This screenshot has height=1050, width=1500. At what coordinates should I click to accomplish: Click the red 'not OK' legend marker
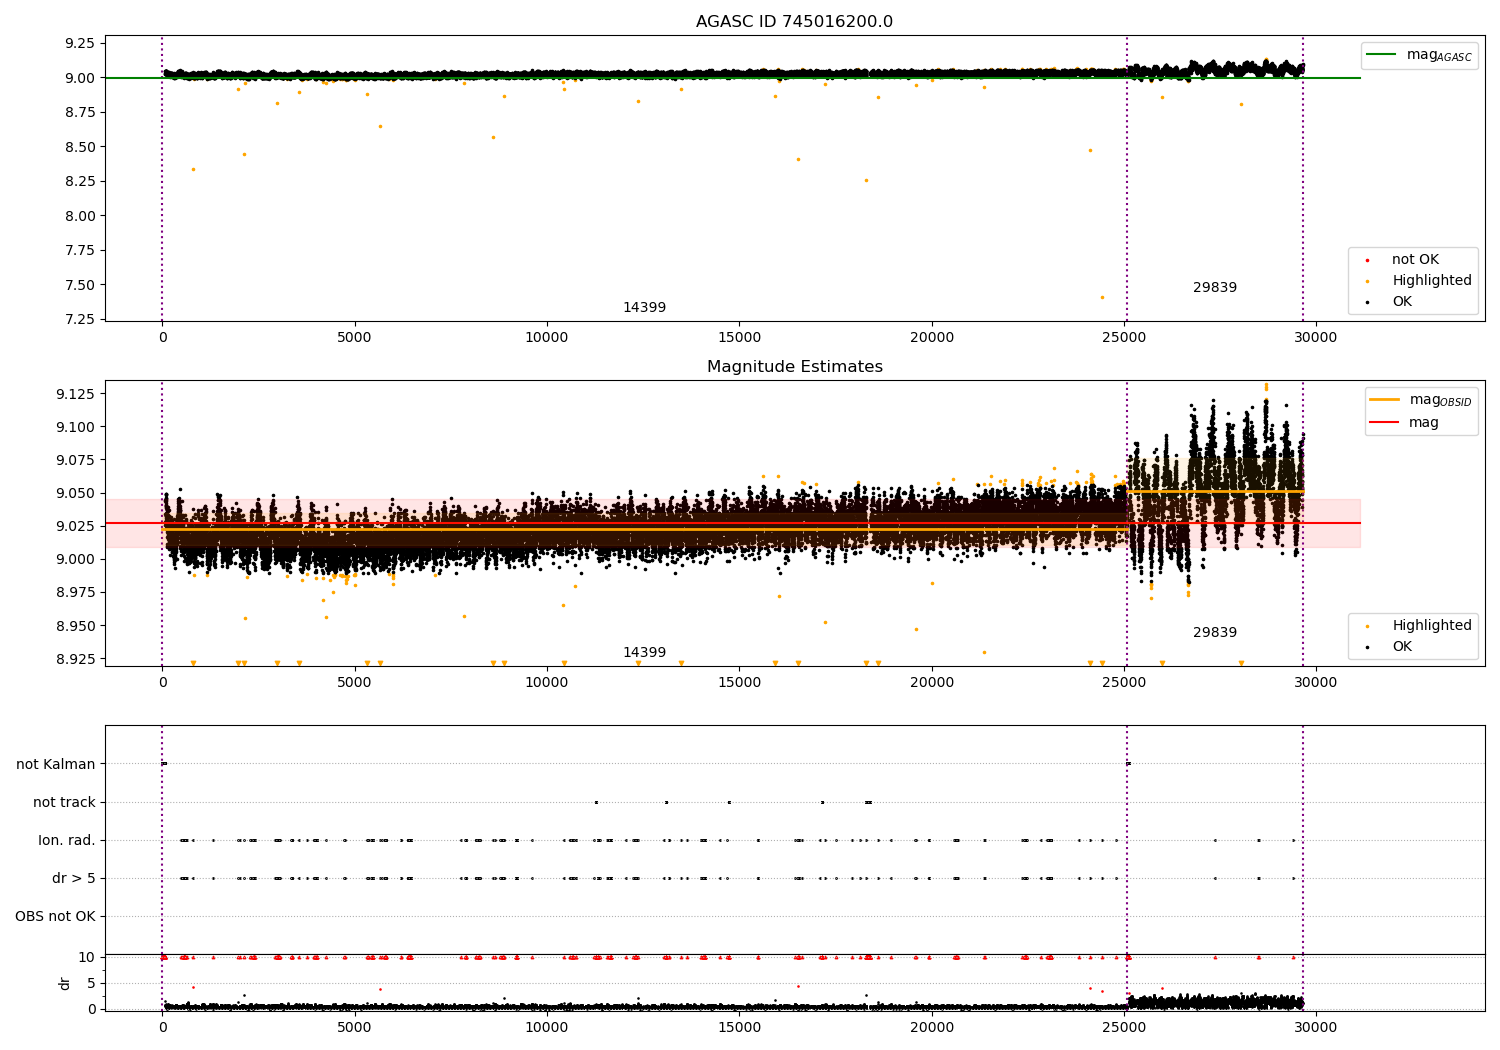click(x=1367, y=260)
